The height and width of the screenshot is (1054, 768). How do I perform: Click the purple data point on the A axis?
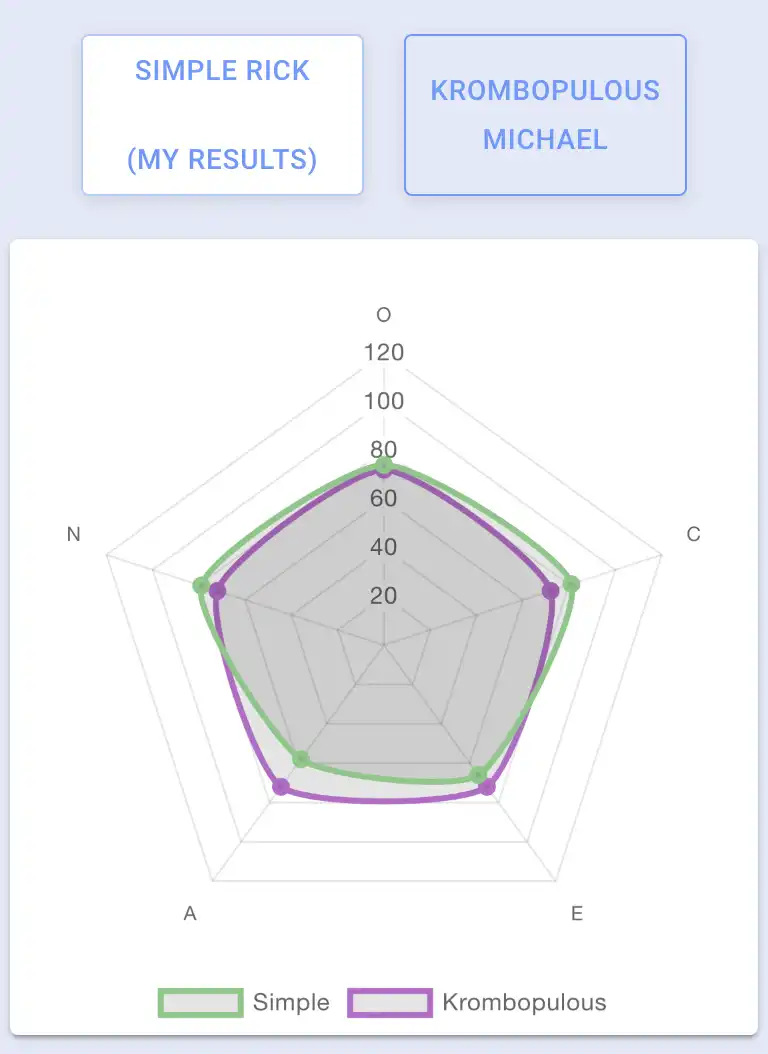(x=281, y=786)
